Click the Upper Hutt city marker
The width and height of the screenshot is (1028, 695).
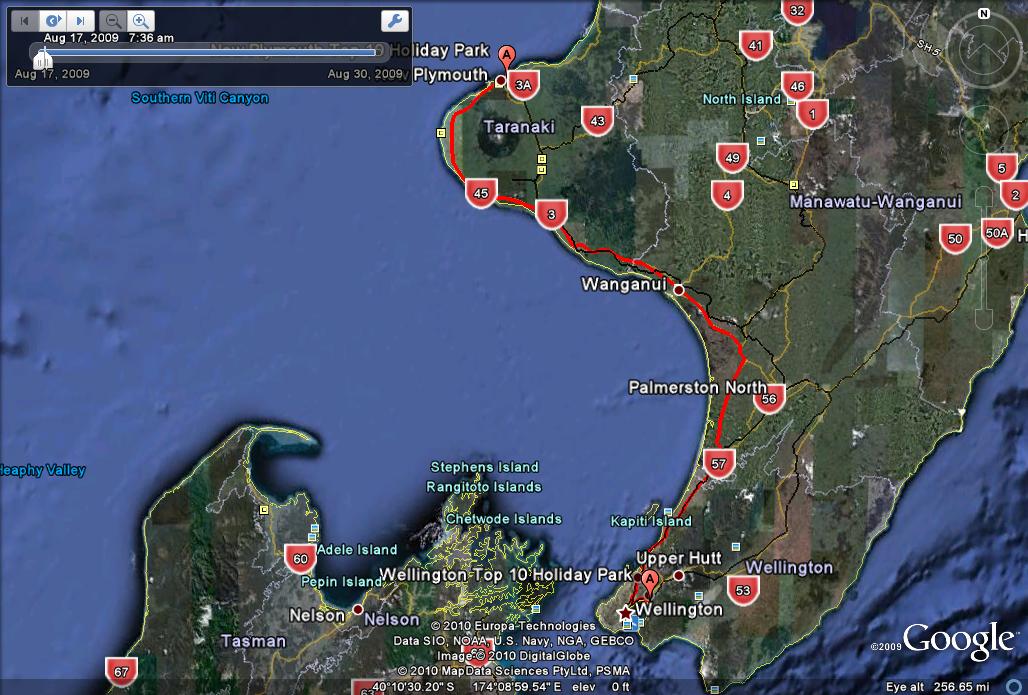tap(679, 575)
